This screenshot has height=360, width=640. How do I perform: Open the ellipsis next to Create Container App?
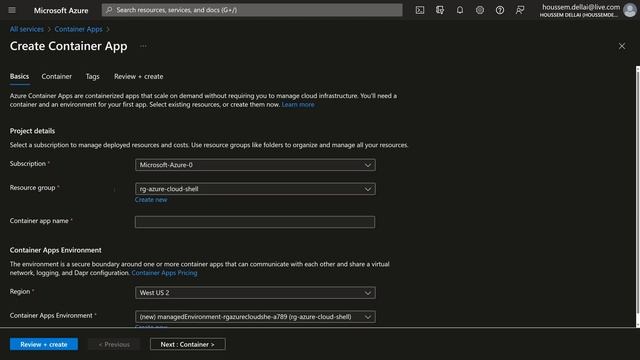143,46
